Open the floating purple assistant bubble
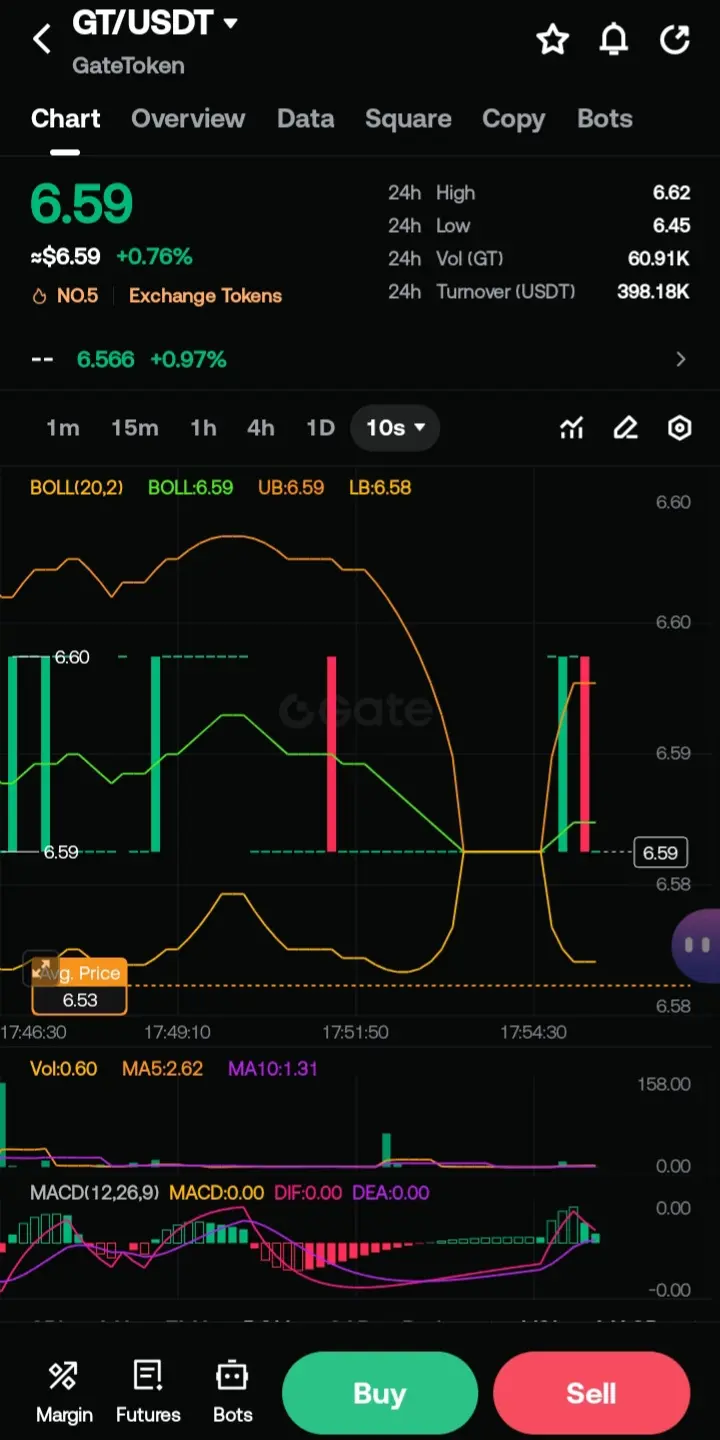 point(697,945)
